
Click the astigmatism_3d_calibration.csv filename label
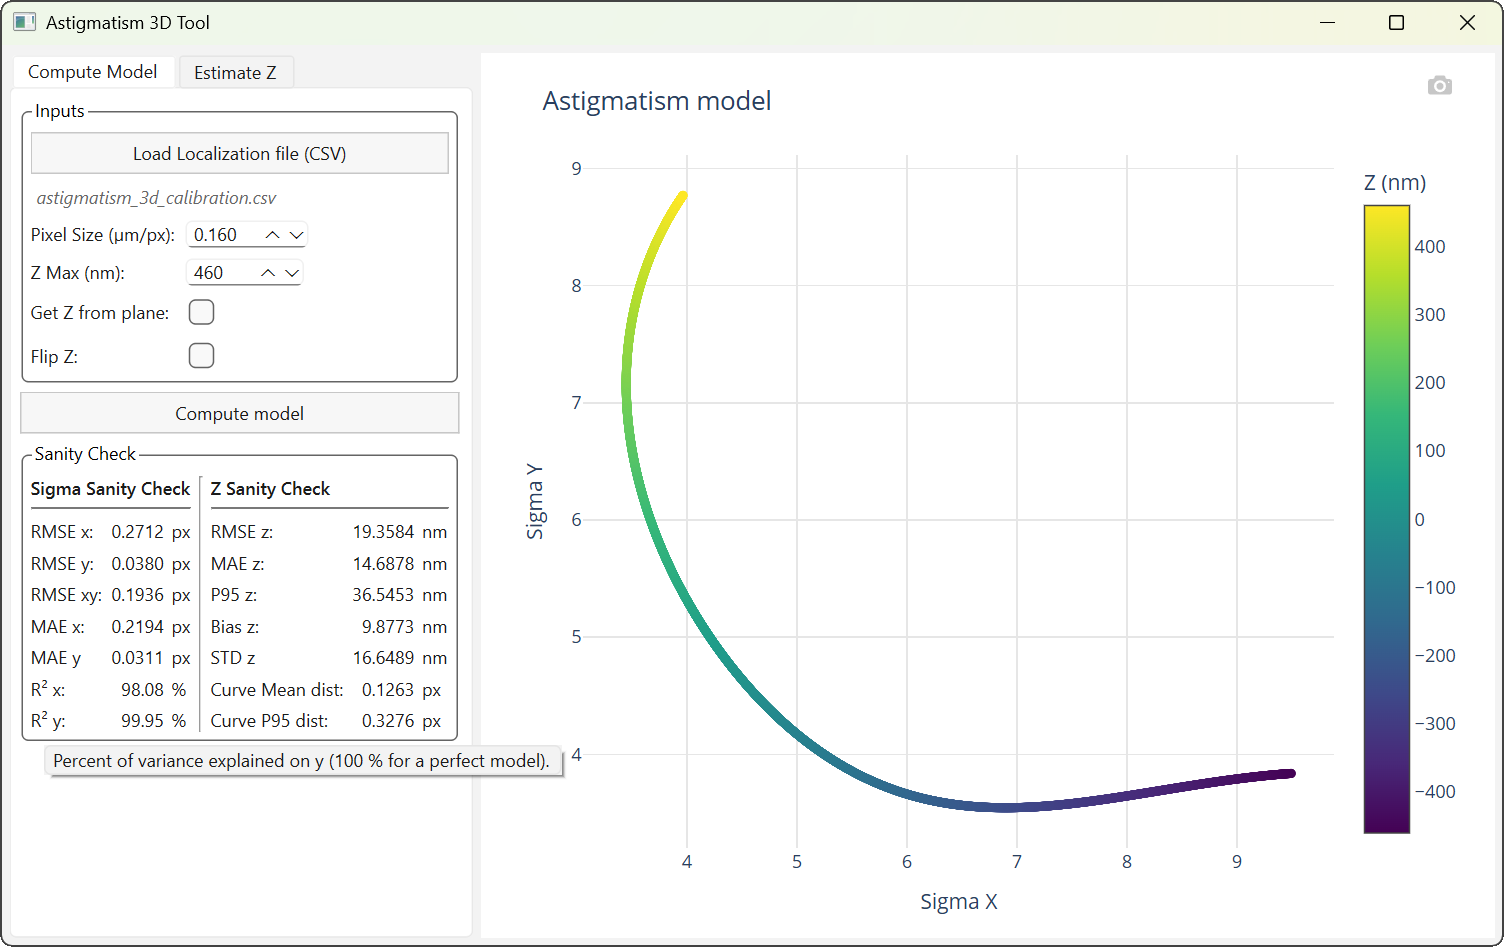tap(157, 198)
